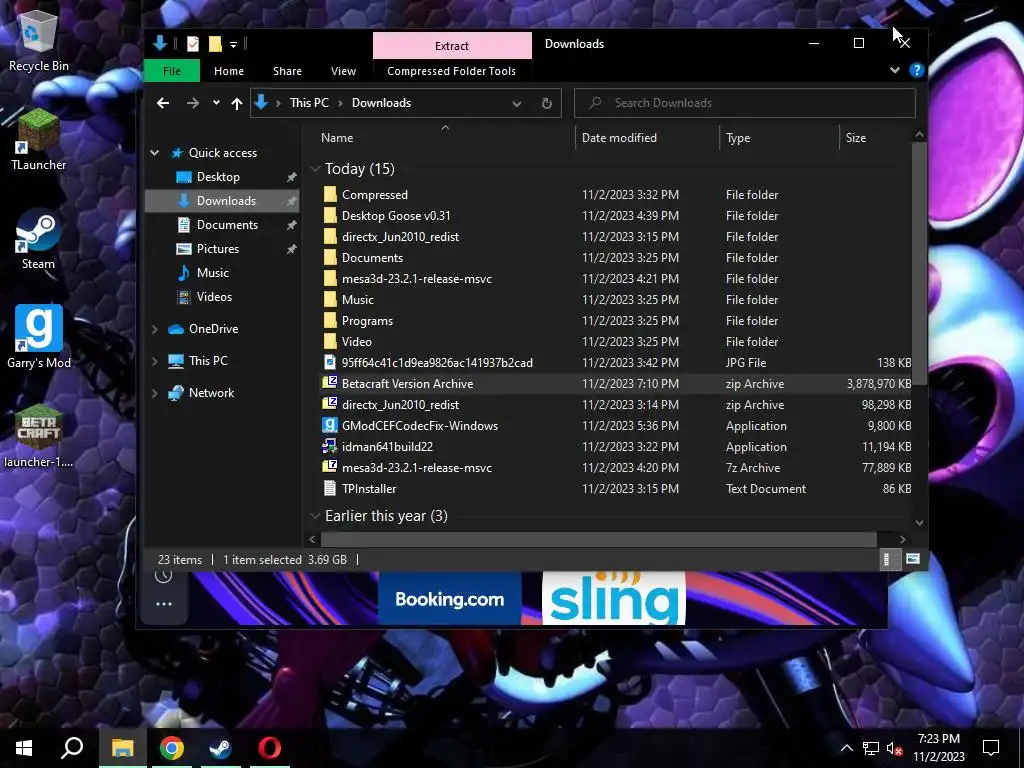Click the explorer Help question mark icon

[917, 71]
